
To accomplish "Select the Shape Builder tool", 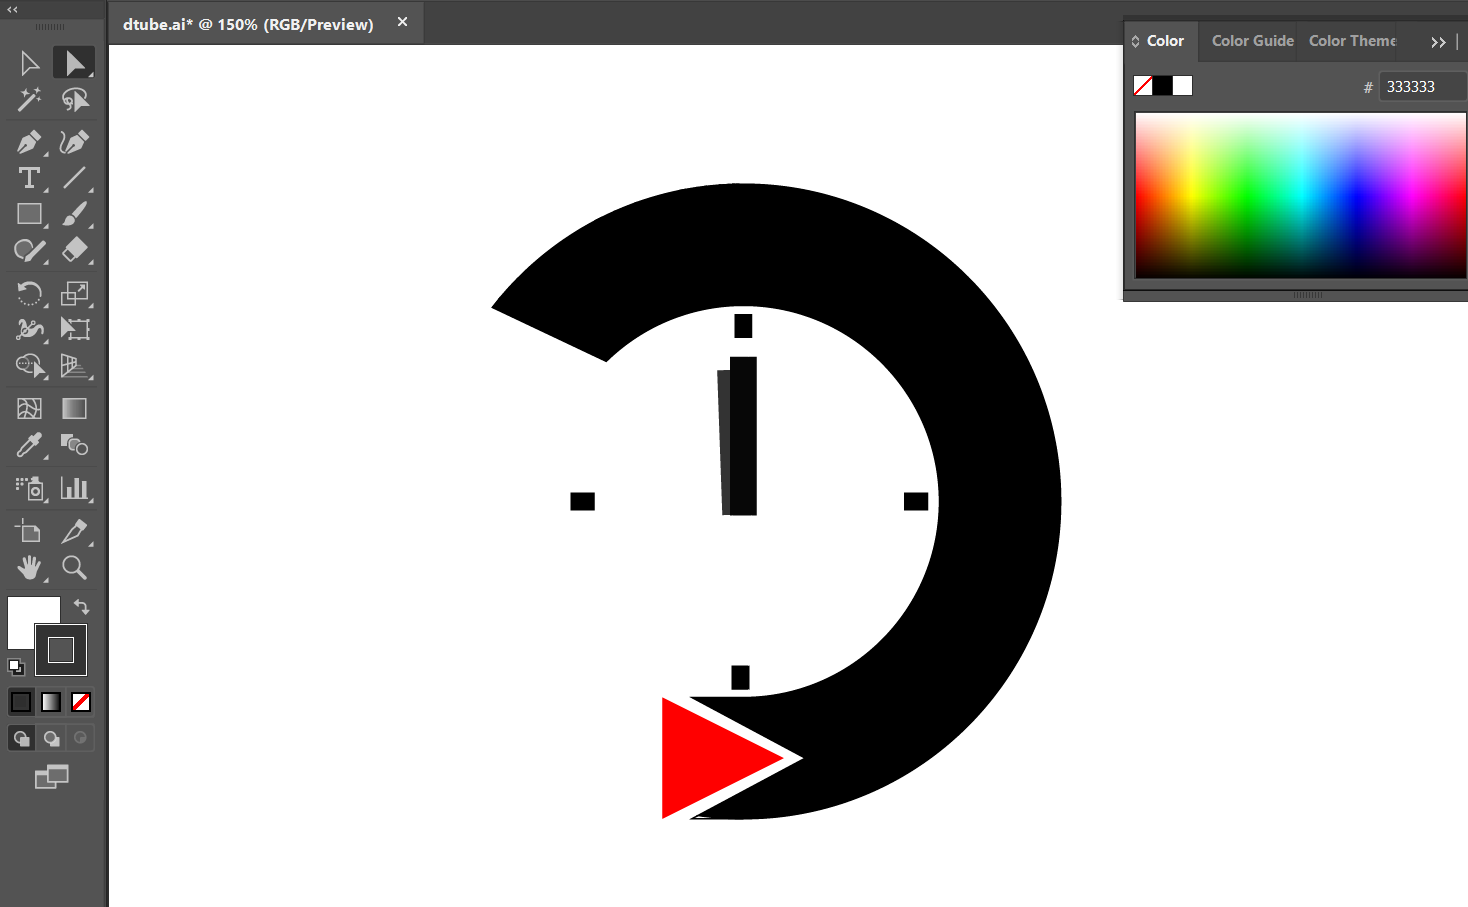I will (x=29, y=365).
